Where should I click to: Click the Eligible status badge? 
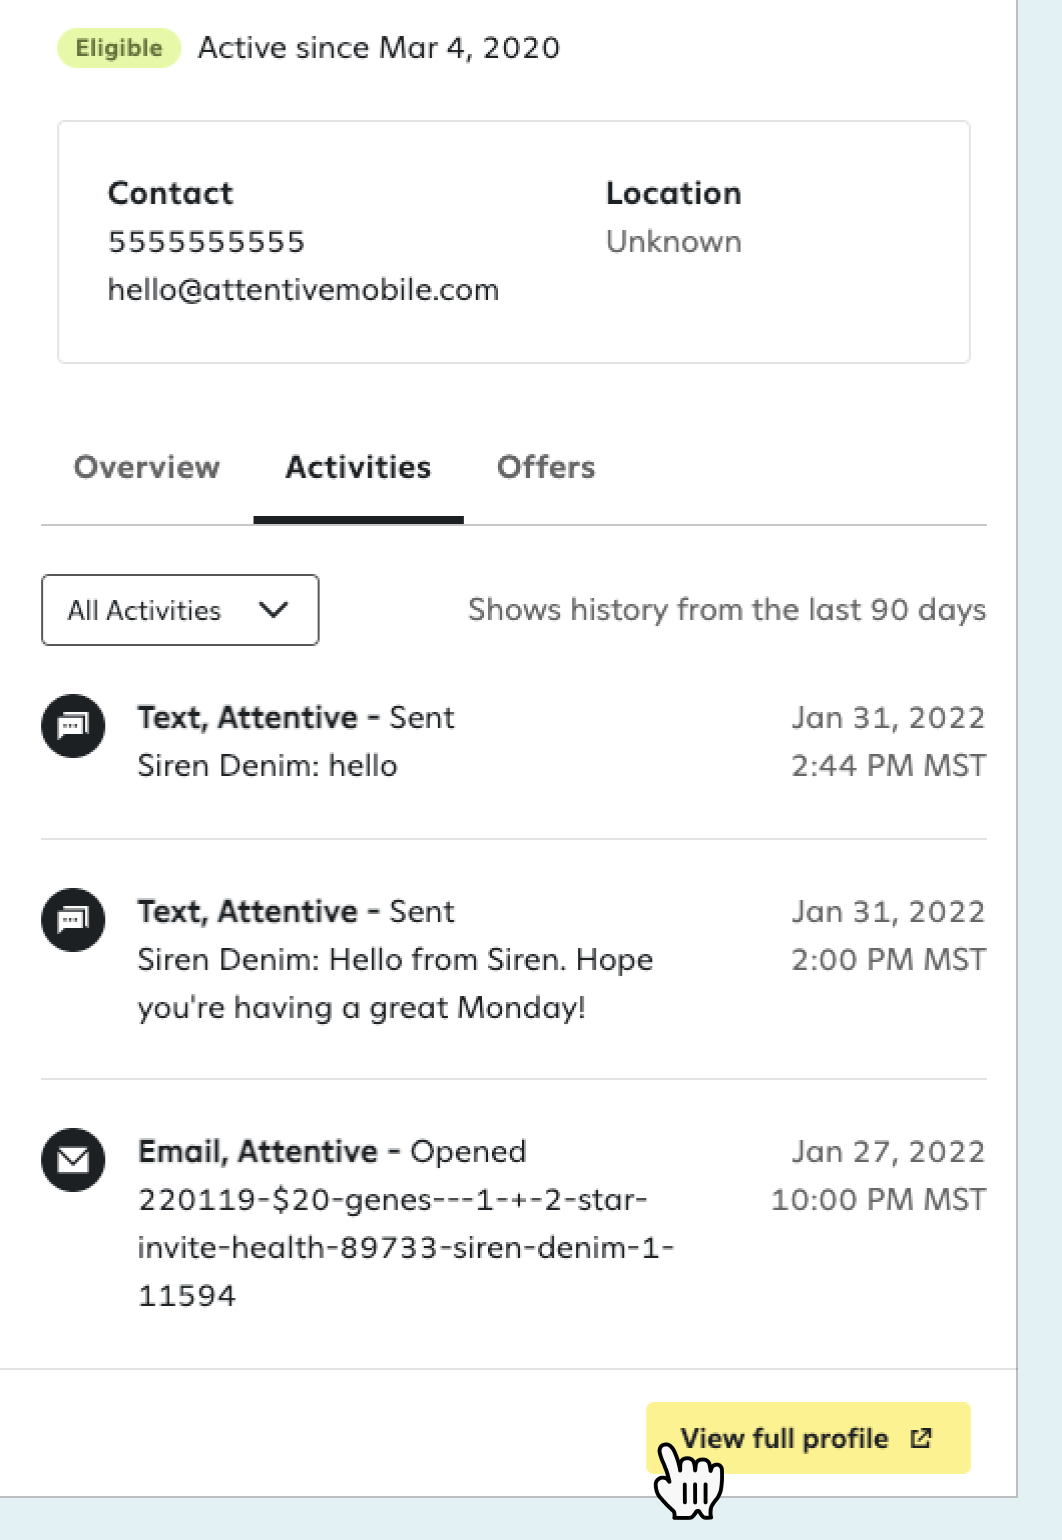pyautogui.click(x=119, y=48)
